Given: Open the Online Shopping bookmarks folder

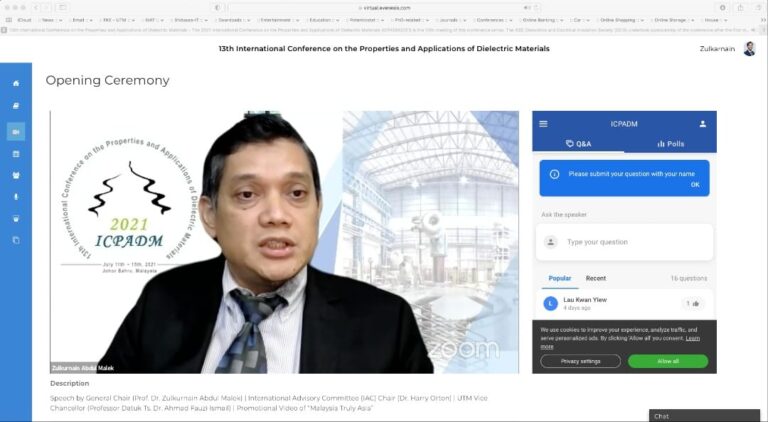Looking at the screenshot, I should click(x=621, y=20).
